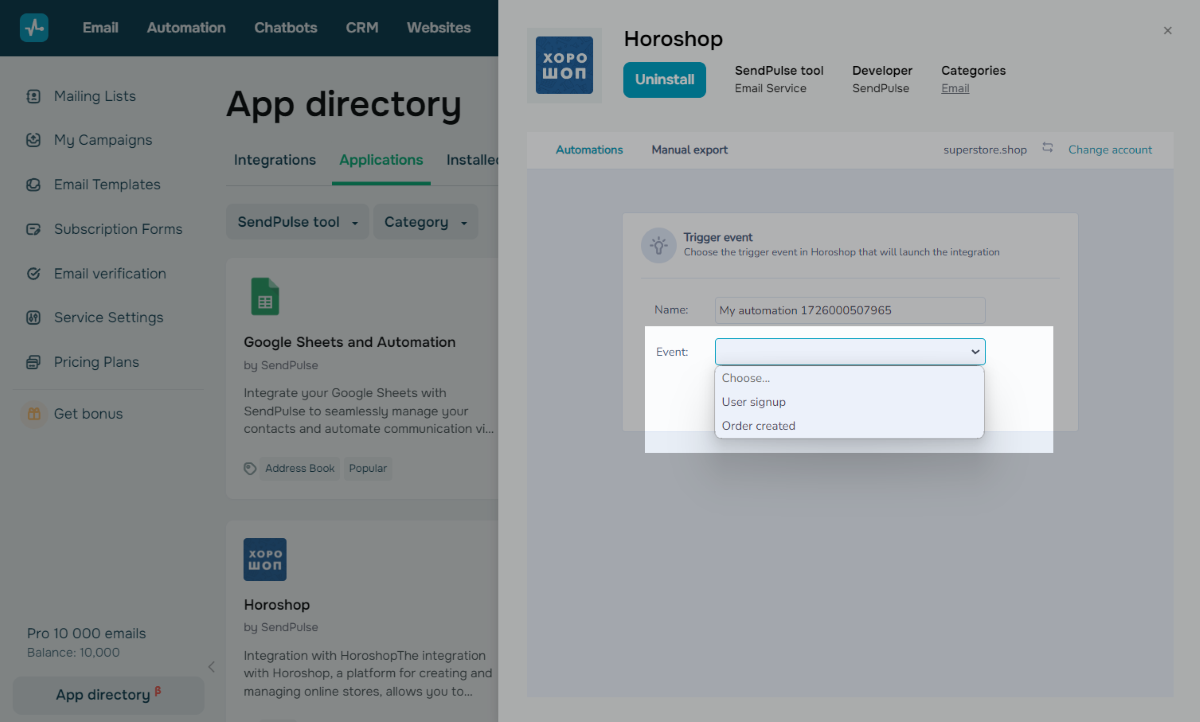Open the Automation top menu
The width and height of the screenshot is (1200, 722).
pos(186,28)
